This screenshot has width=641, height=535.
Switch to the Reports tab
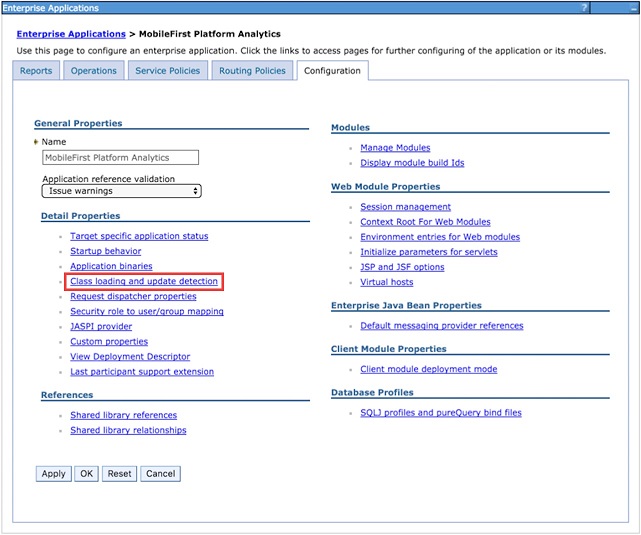click(36, 71)
